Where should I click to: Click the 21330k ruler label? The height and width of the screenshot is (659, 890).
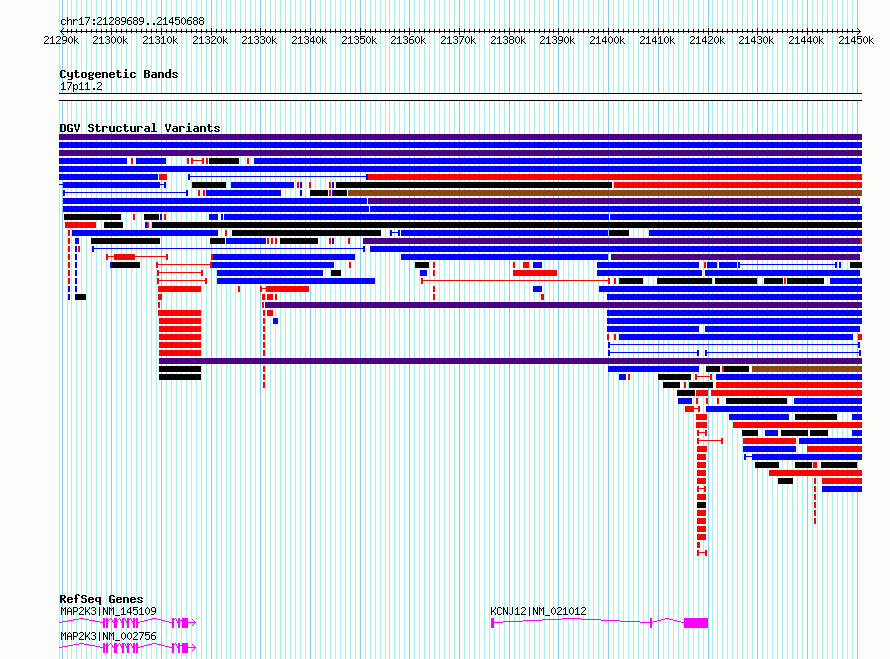(259, 40)
